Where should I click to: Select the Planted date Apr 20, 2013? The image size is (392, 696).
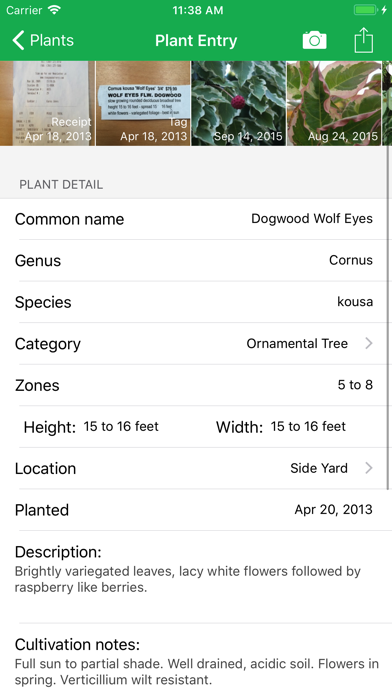click(333, 509)
